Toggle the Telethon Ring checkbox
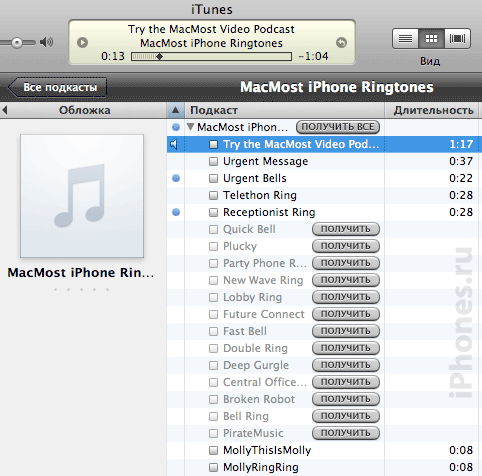 pos(213,196)
